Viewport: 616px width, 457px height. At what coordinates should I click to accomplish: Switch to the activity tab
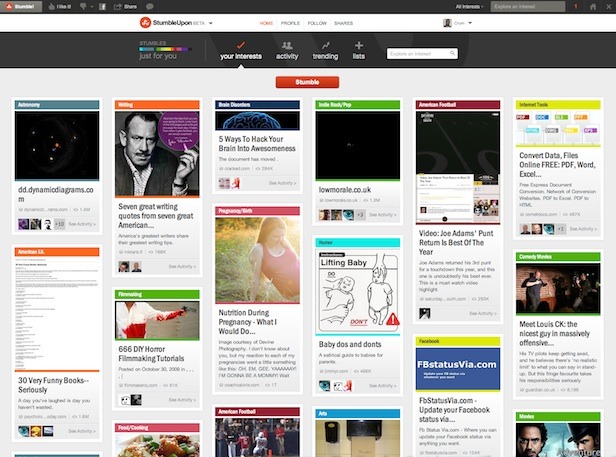[x=287, y=50]
